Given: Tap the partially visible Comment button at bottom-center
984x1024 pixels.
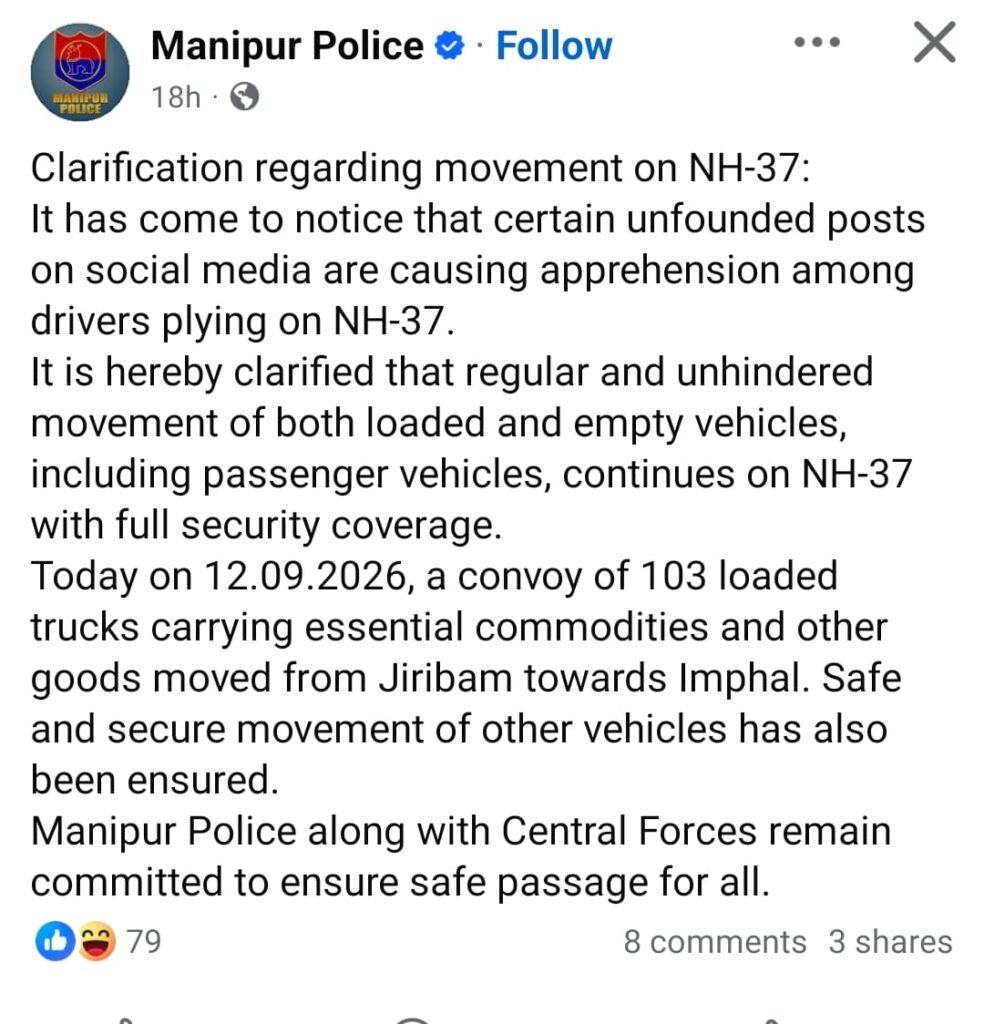Looking at the screenshot, I should coord(411,1019).
